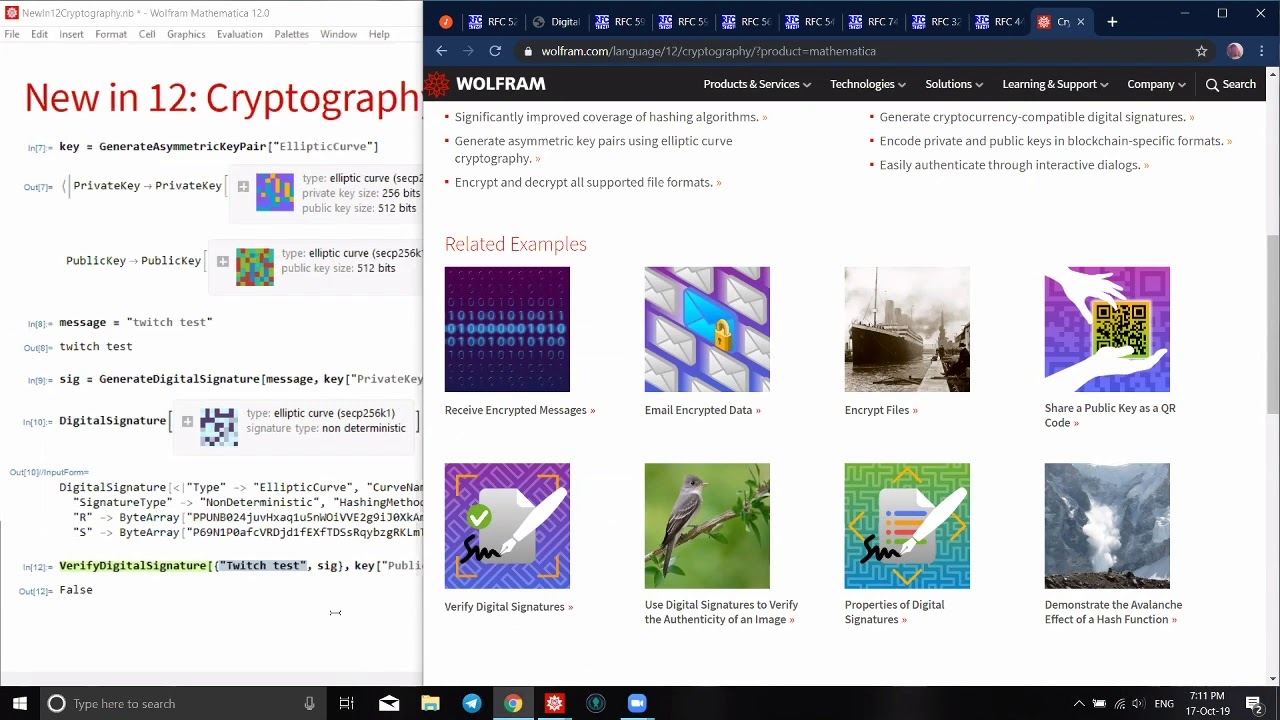Close the active Cryptography browser tab
The image size is (1280, 720).
[1080, 22]
